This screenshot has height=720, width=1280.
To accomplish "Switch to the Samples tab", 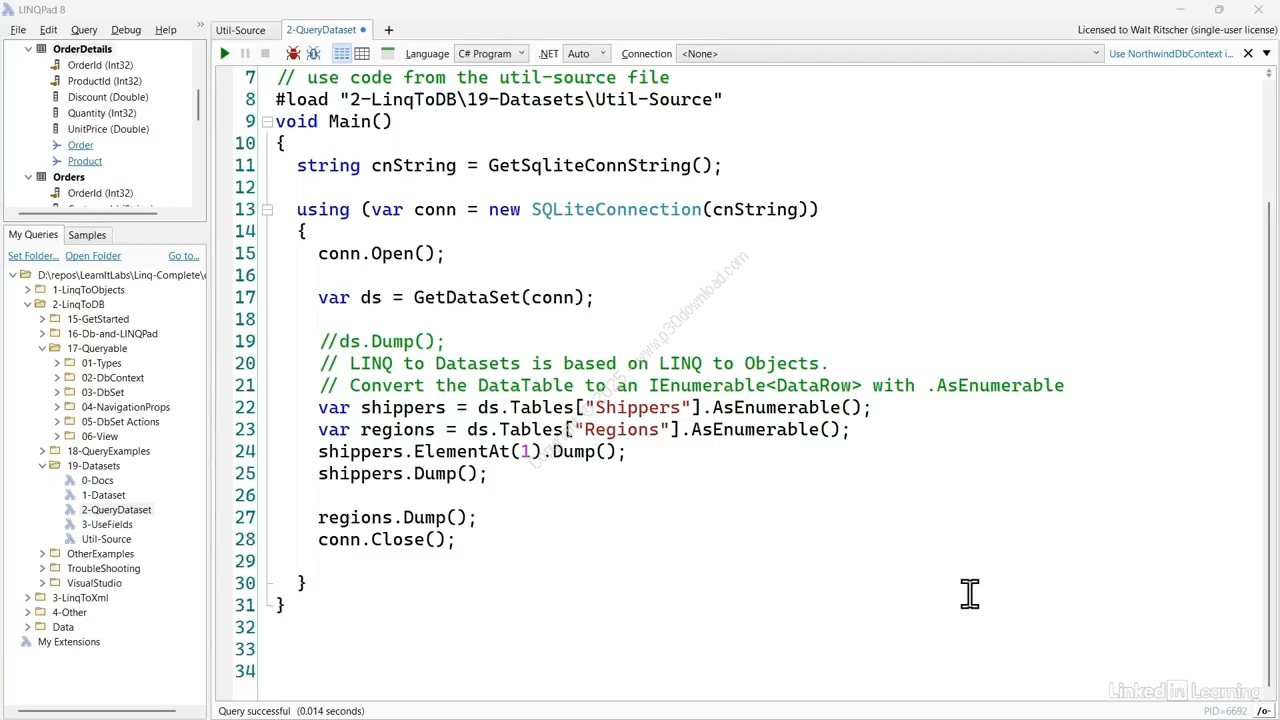I will coord(87,235).
